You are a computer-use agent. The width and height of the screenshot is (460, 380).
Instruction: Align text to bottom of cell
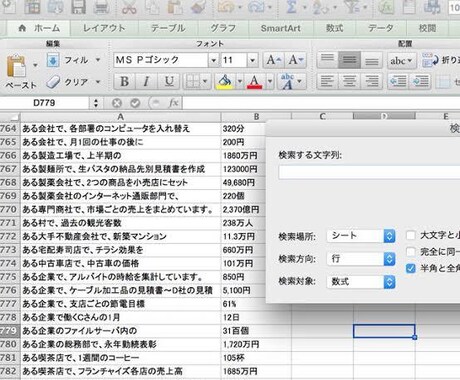click(x=371, y=60)
